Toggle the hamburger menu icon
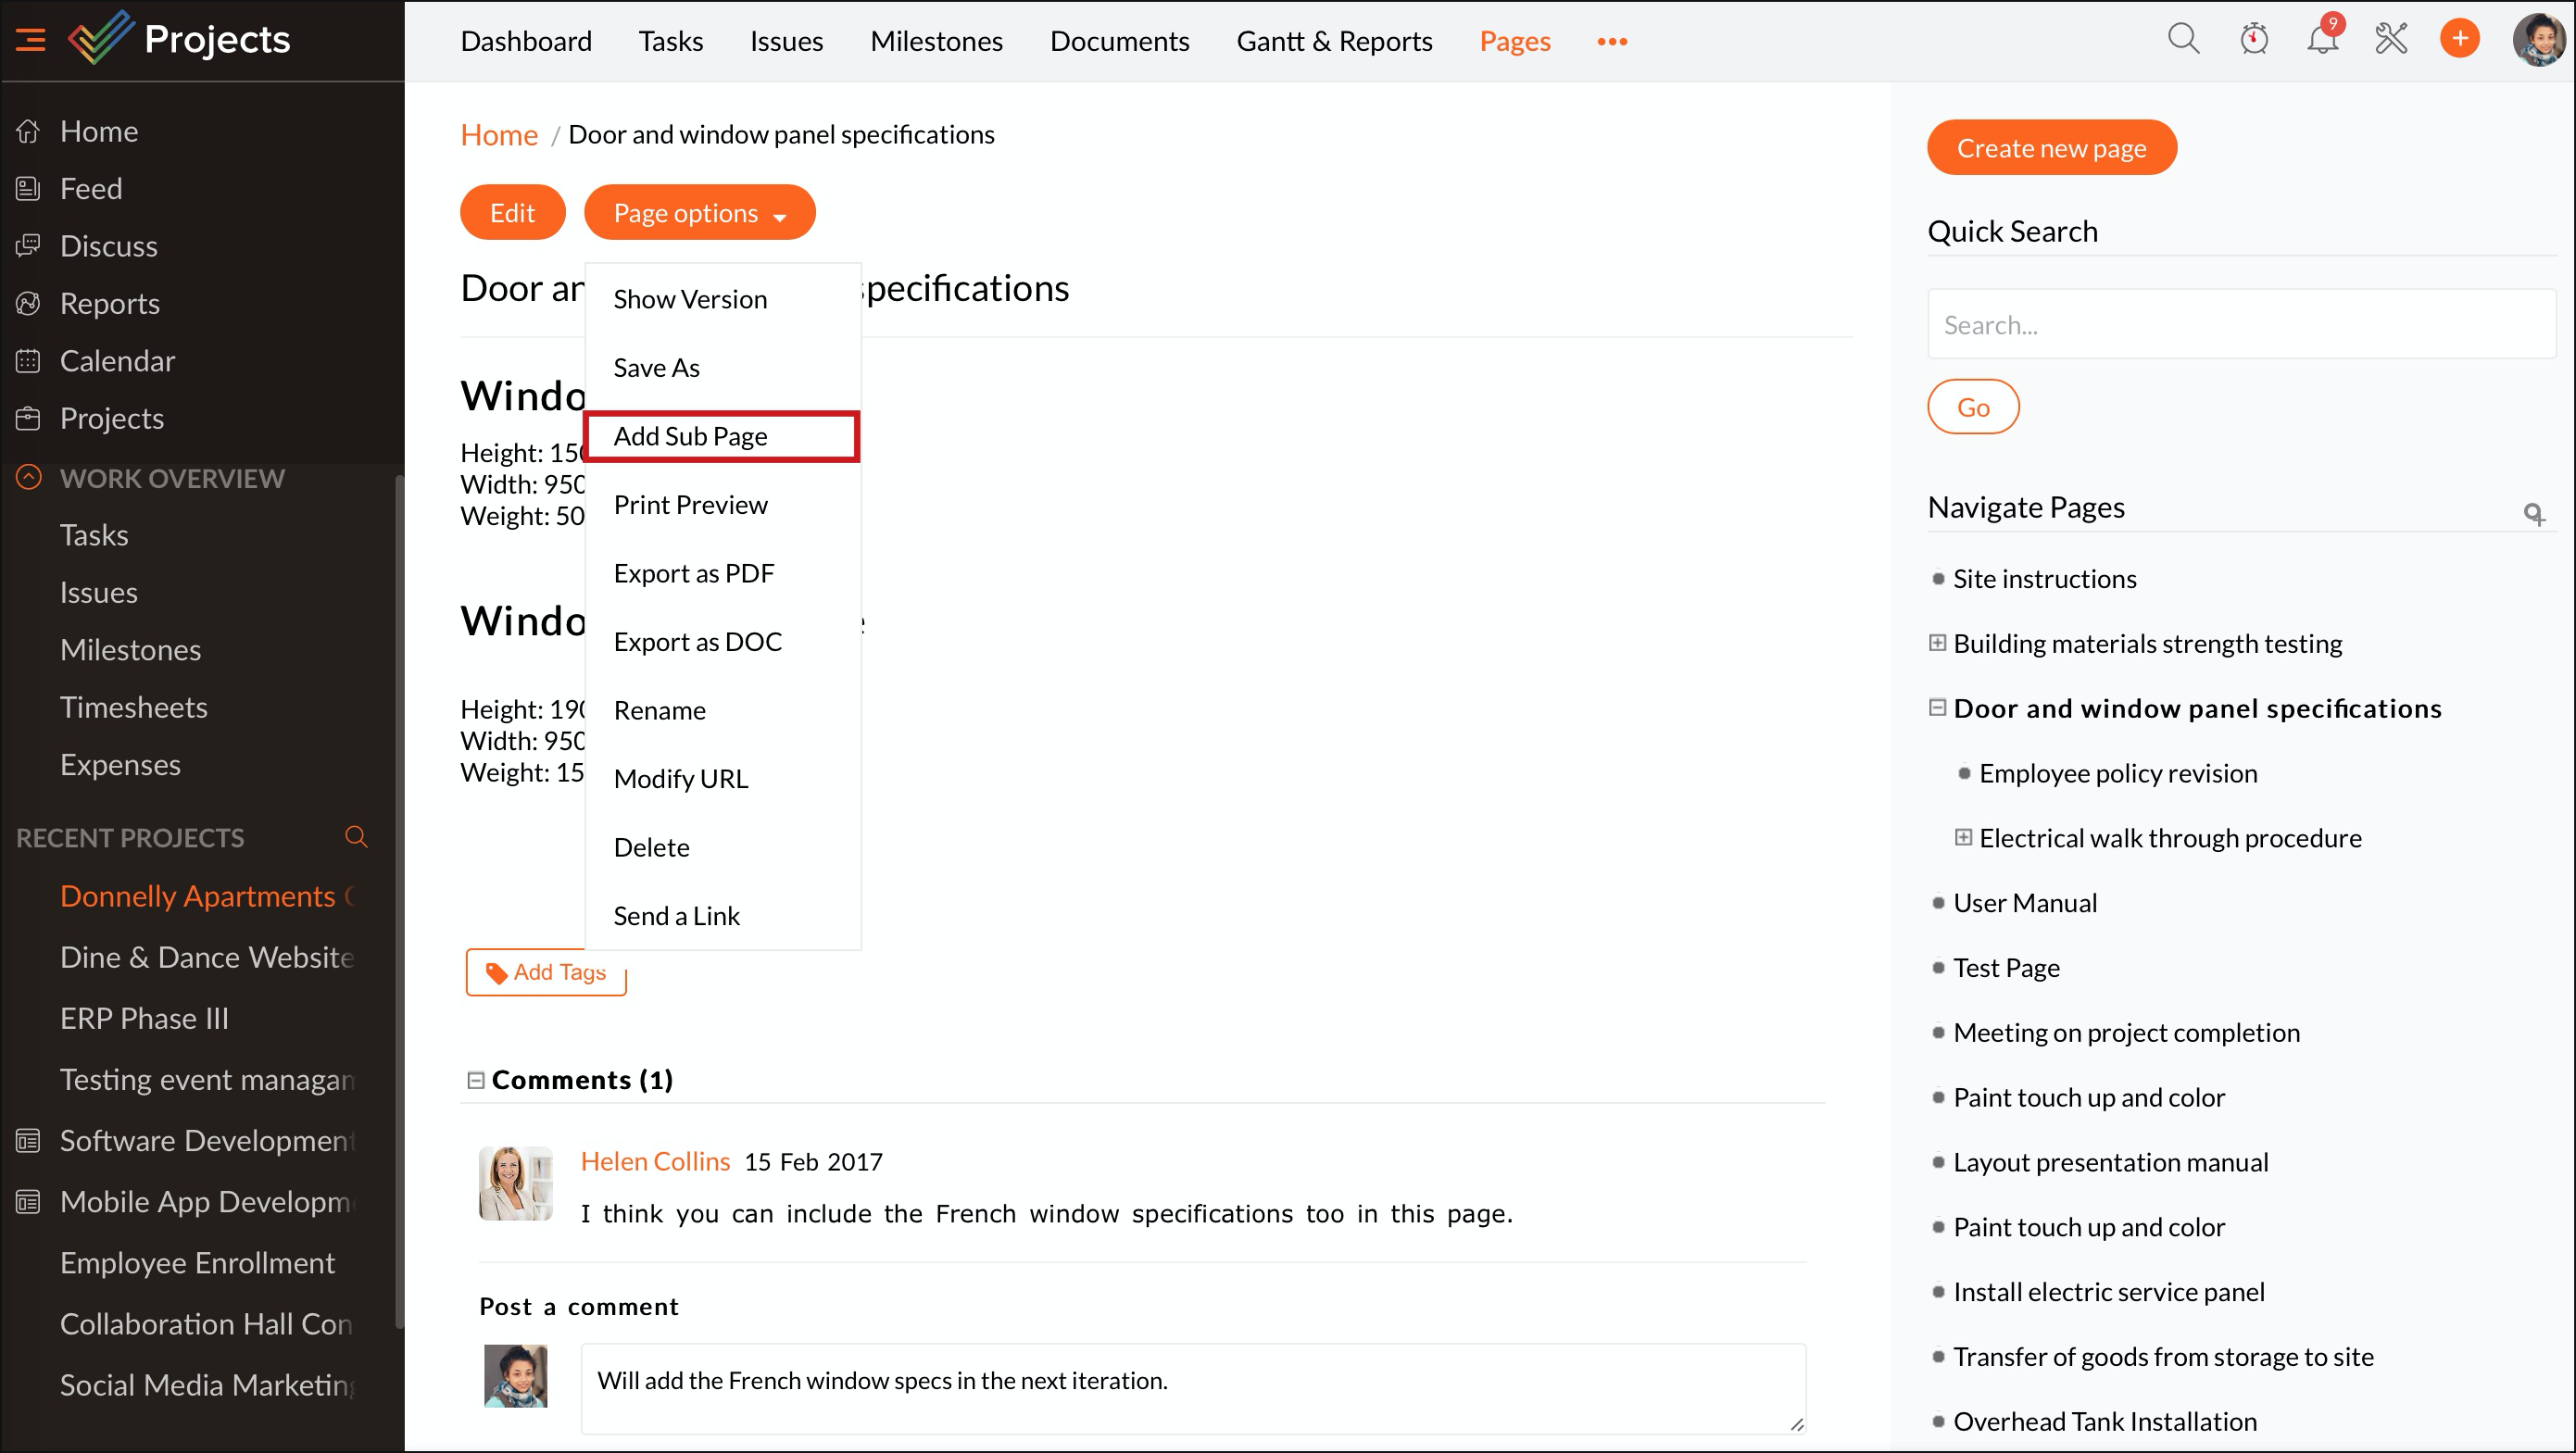 (x=30, y=40)
